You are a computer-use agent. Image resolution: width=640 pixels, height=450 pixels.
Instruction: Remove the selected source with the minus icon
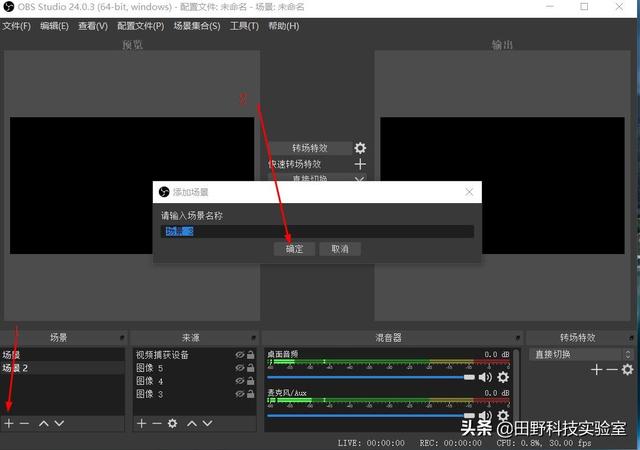[157, 423]
